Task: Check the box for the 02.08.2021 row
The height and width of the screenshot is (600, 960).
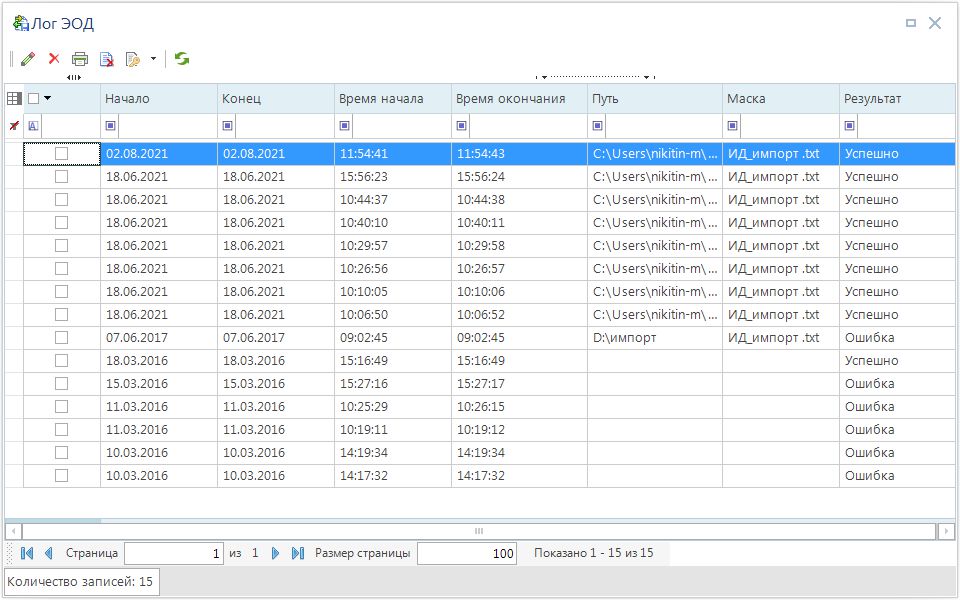Action: click(62, 154)
